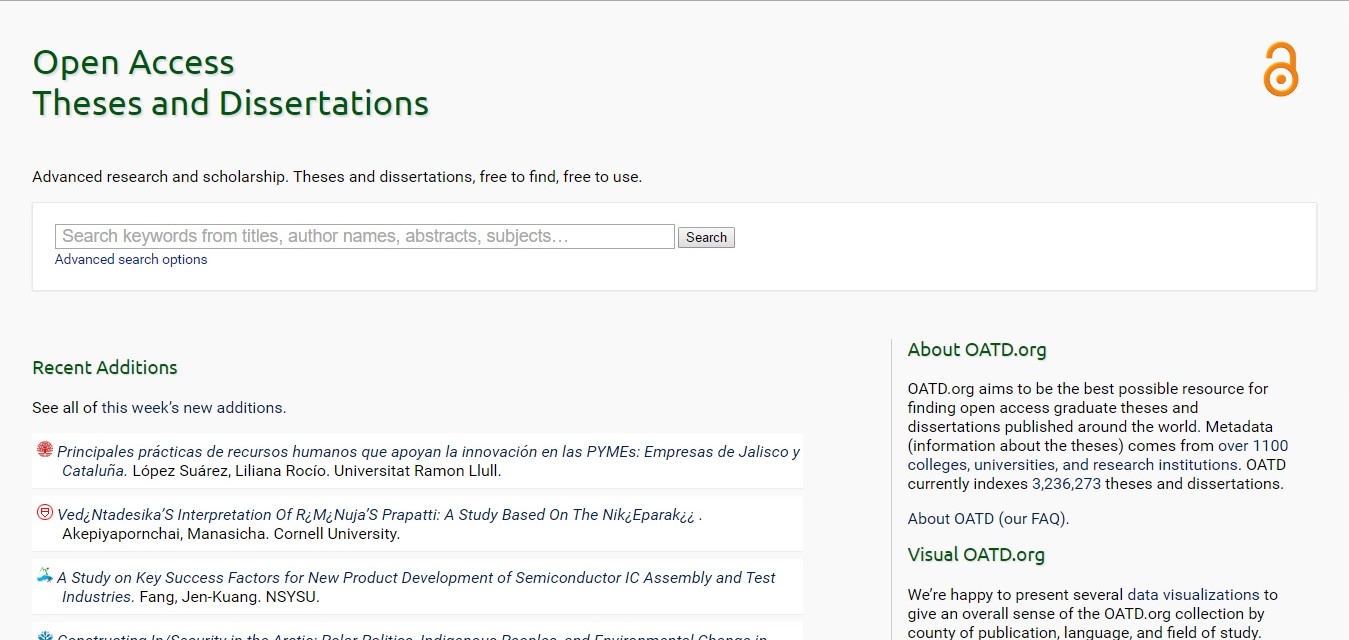Screen dimensions: 1349x640
Task: Open the Constructing In/Security in the Arctic thesis
Action: click(412, 636)
